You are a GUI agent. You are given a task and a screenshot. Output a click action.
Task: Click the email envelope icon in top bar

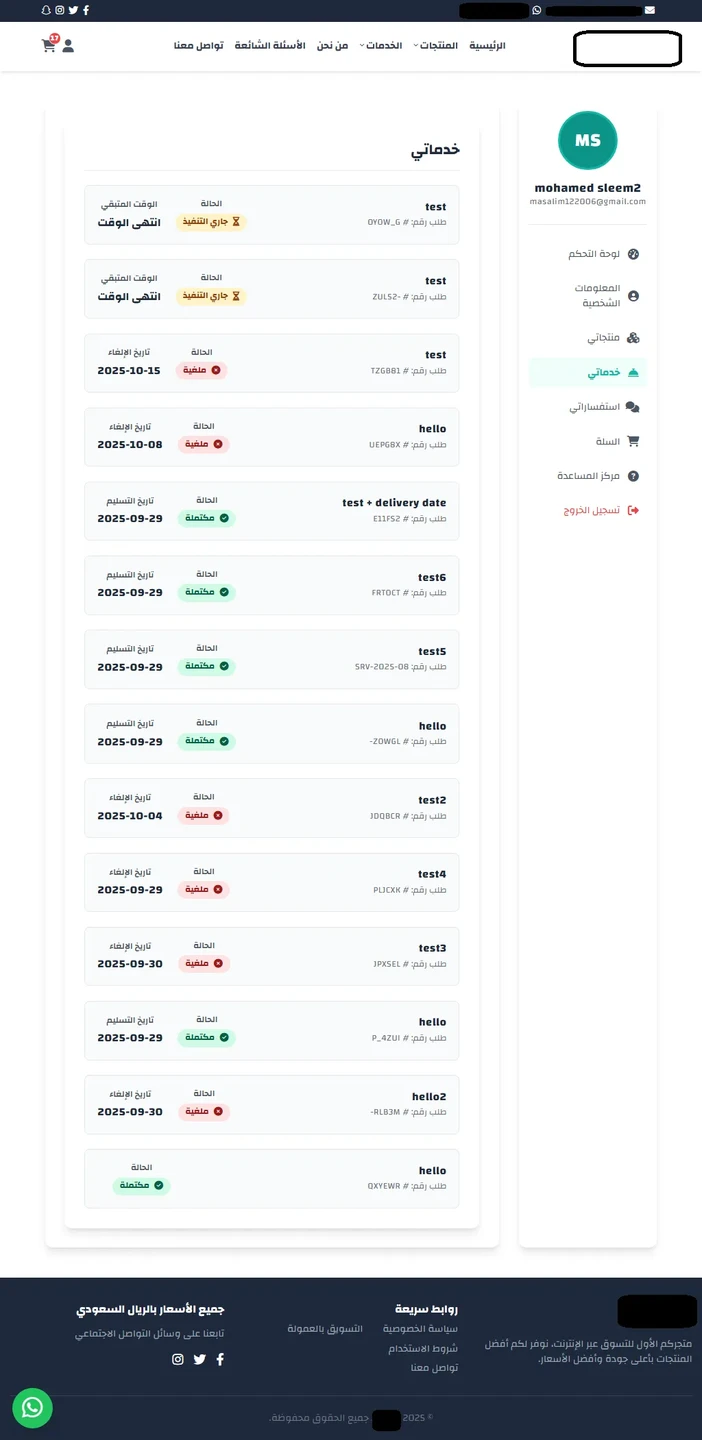[650, 10]
